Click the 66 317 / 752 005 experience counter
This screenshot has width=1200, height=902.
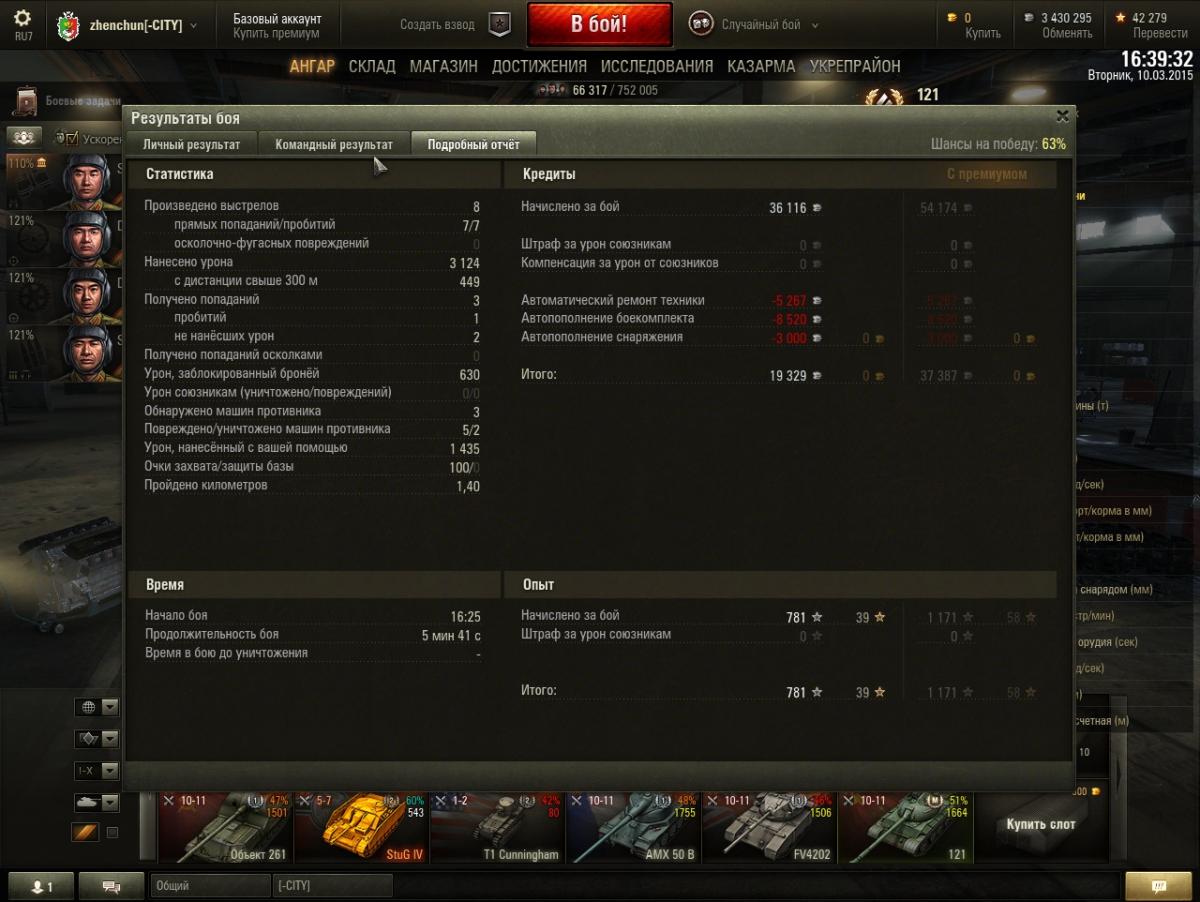[614, 90]
